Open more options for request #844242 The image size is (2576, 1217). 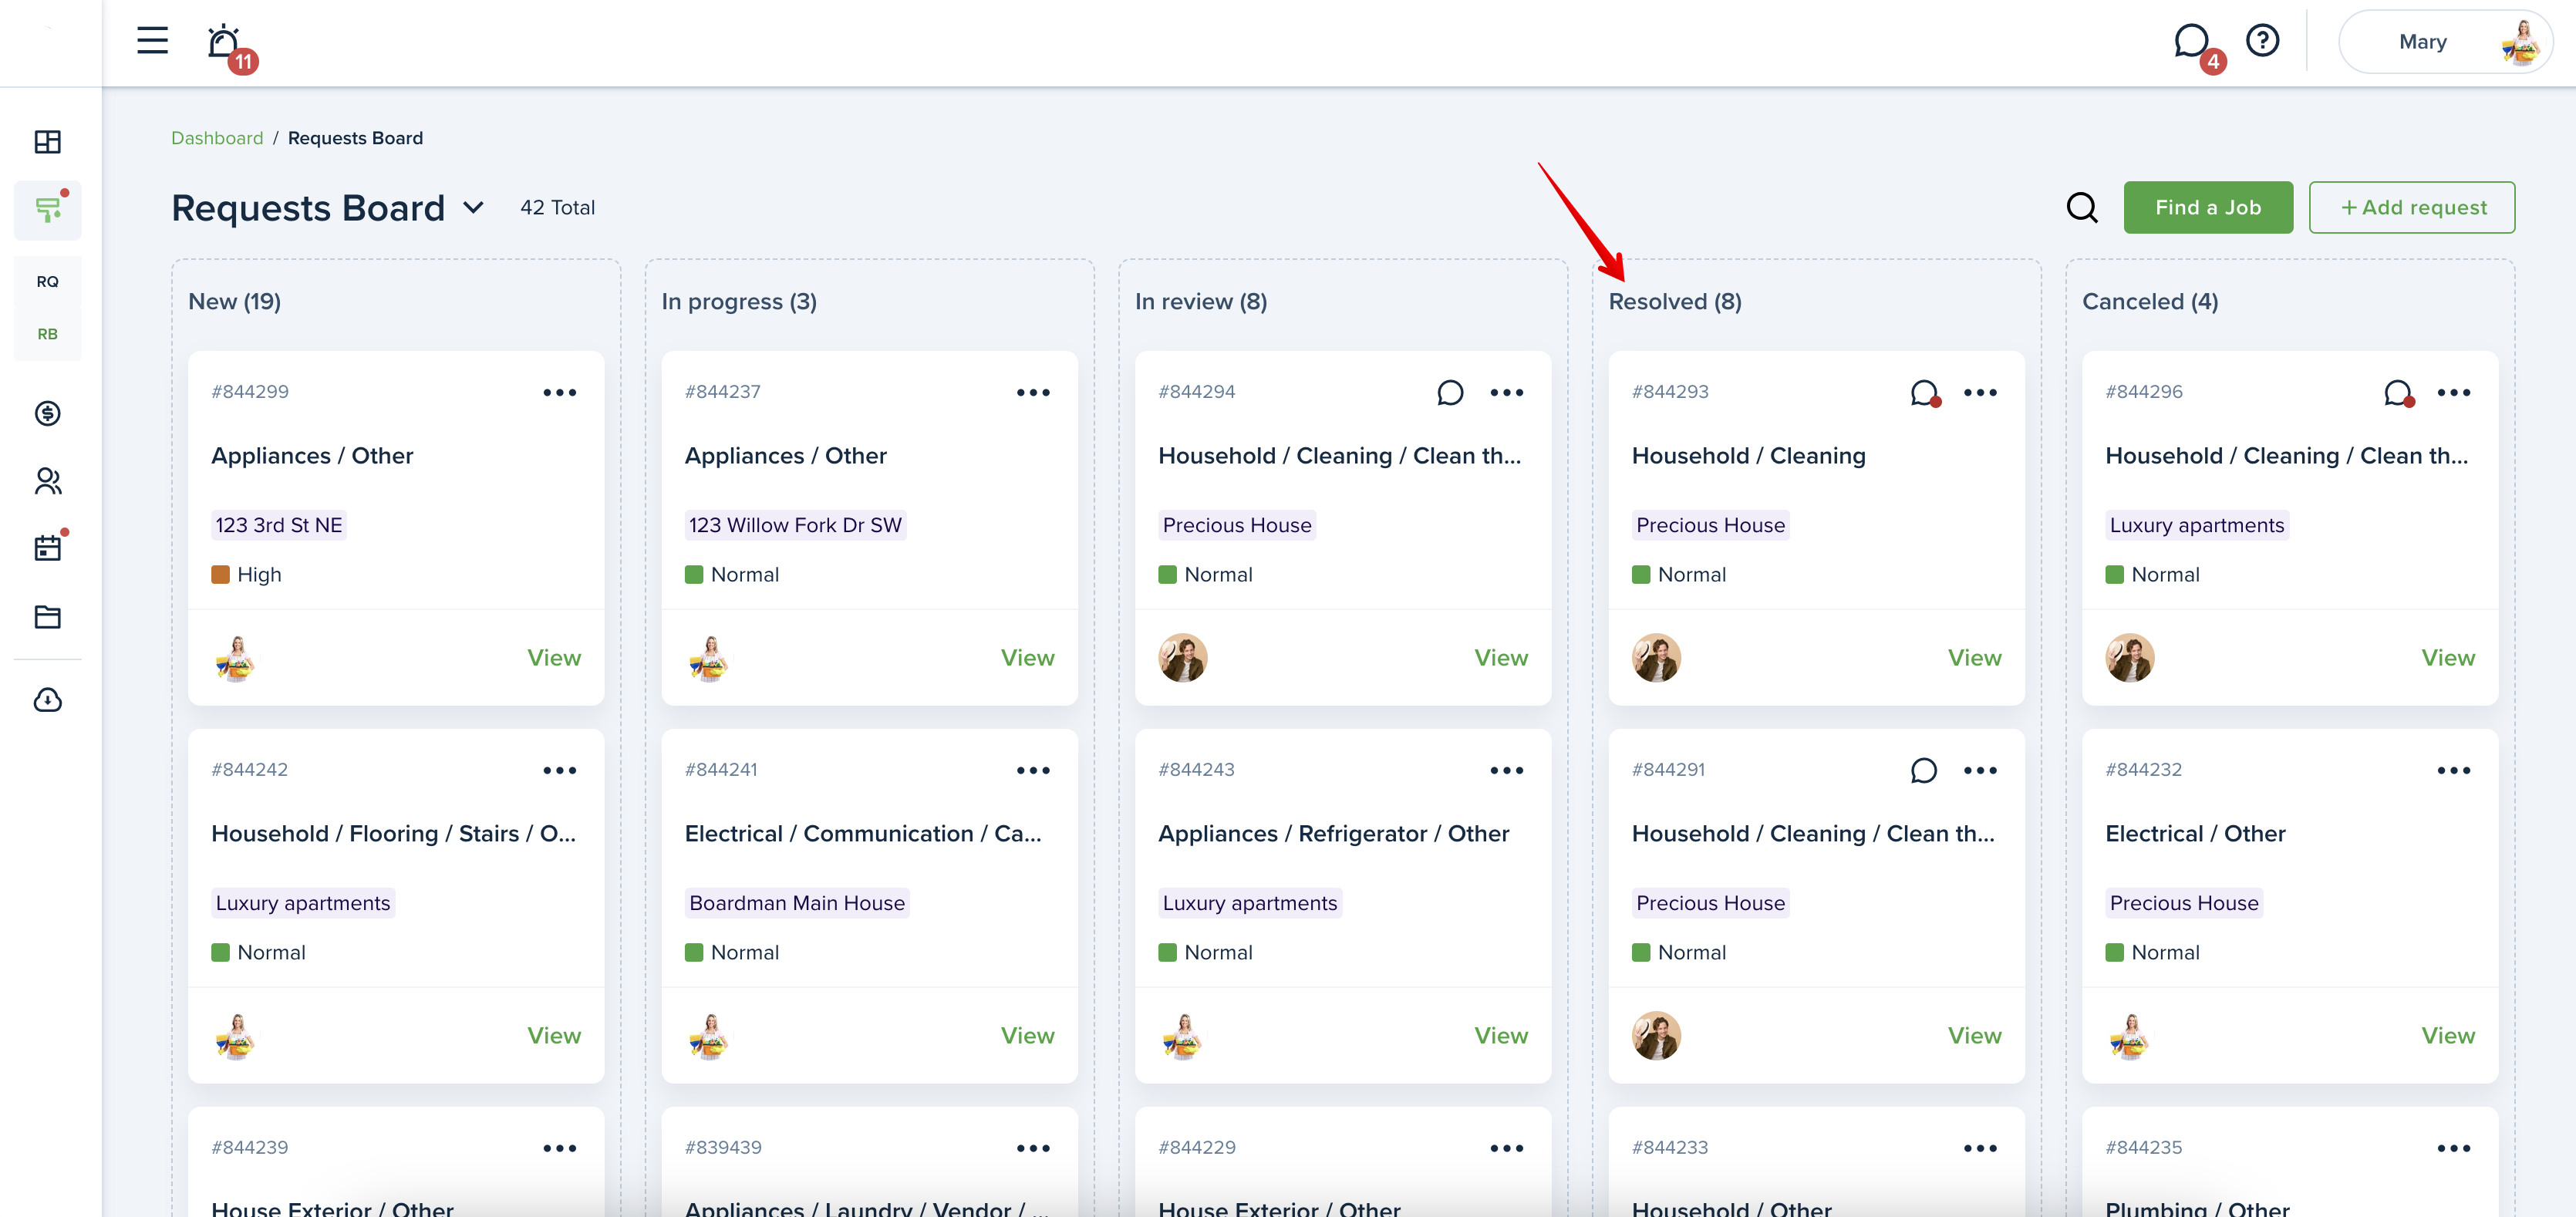(560, 771)
